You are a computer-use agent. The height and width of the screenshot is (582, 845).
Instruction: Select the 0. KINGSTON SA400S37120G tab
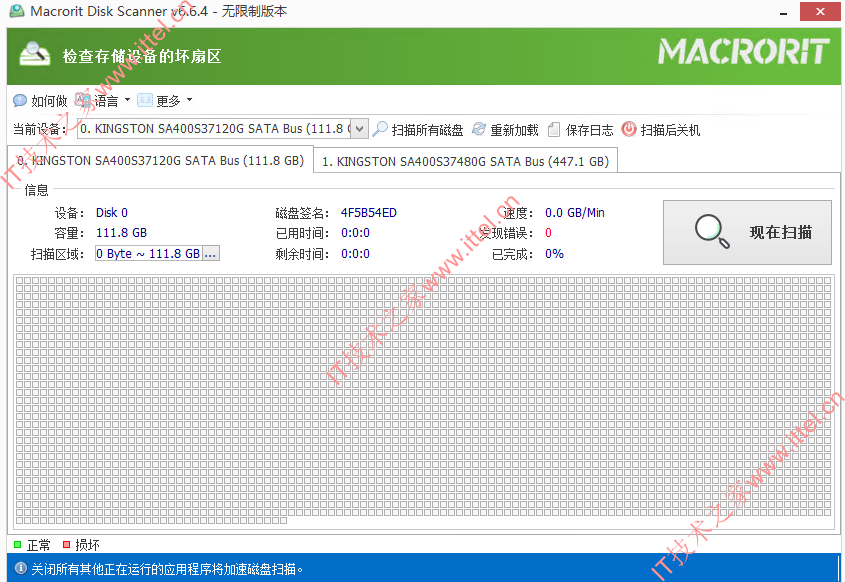pos(161,161)
